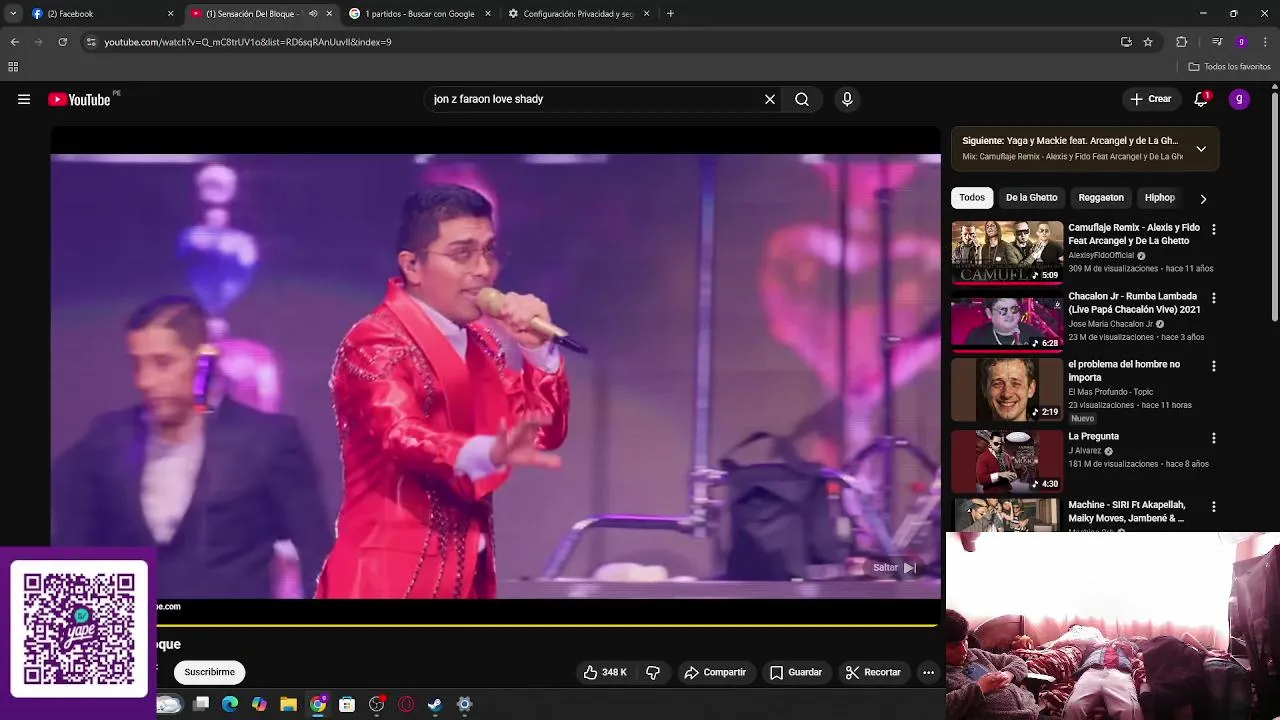Share the video with Compartir
The image size is (1280, 720).
tap(715, 672)
